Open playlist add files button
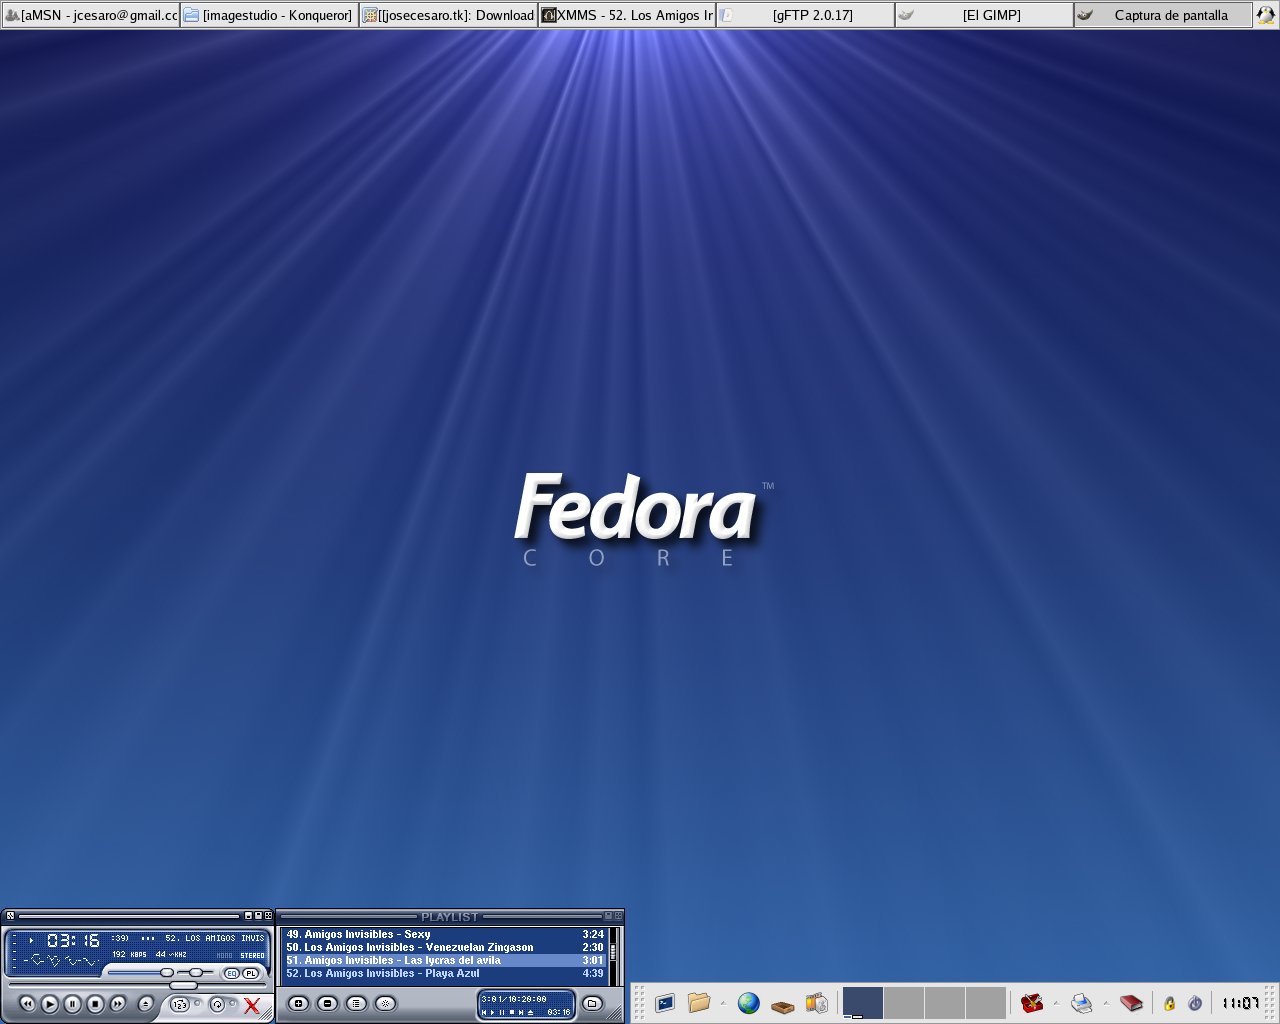The height and width of the screenshot is (1024, 1280). 298,1003
